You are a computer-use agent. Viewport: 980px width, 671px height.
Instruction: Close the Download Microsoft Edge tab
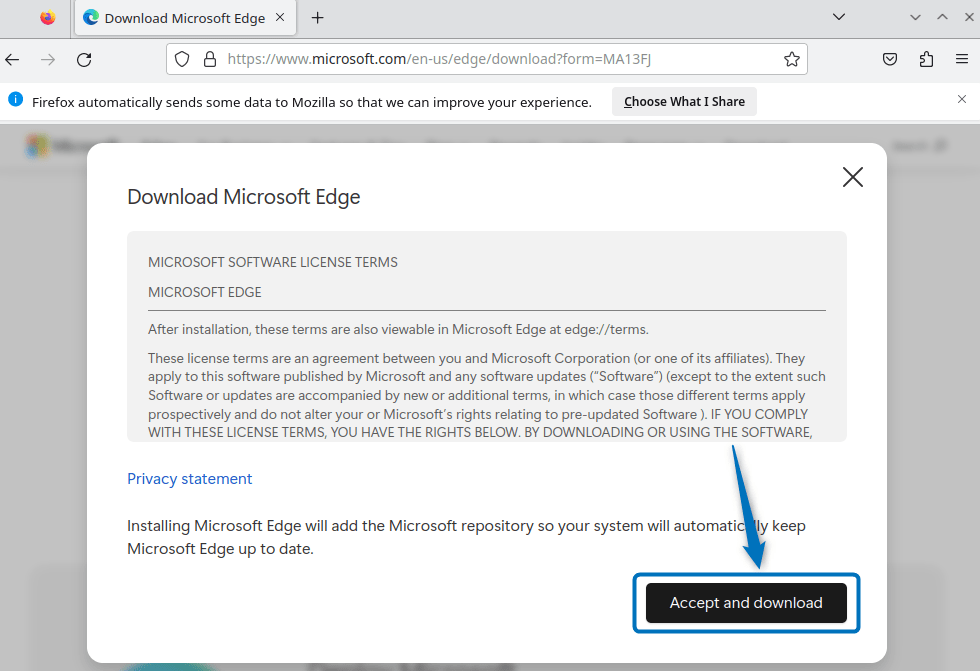pos(282,18)
